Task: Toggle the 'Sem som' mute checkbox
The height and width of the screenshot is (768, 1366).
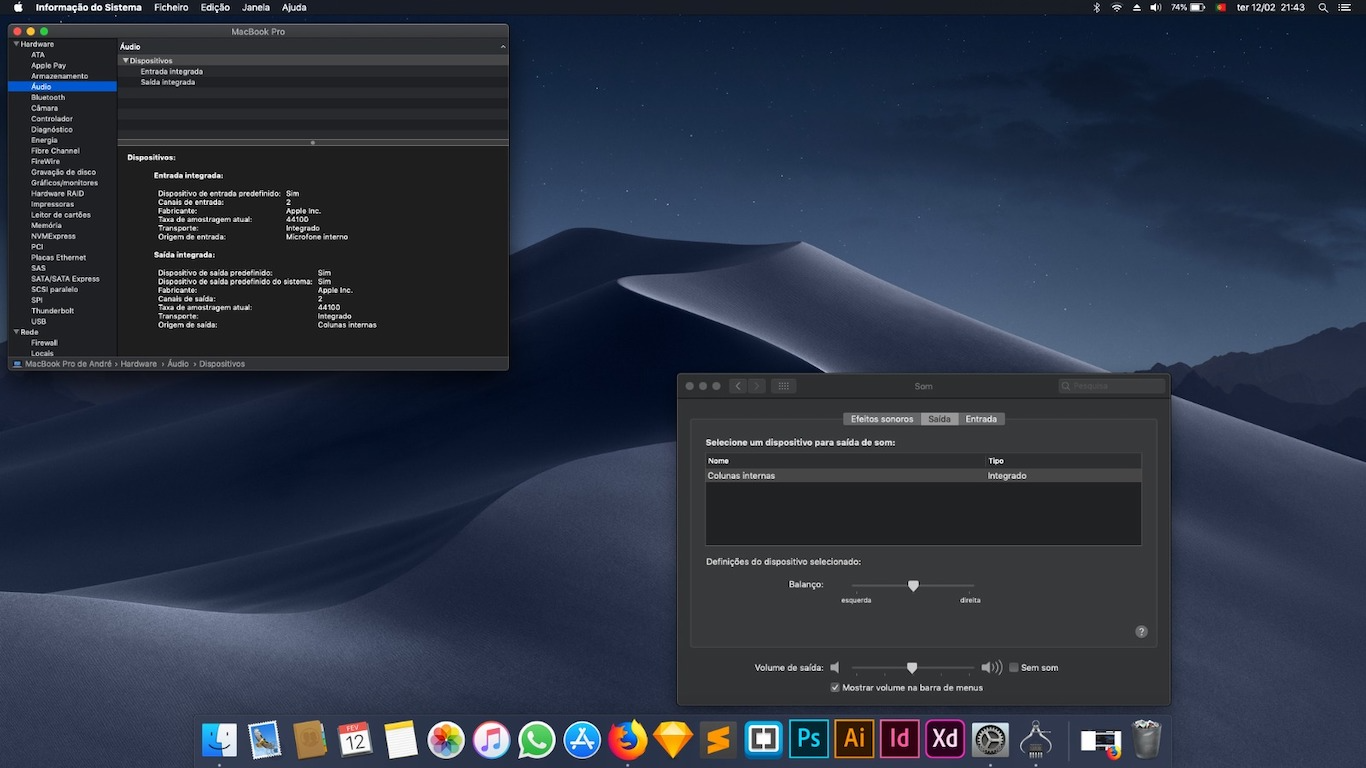Action: (x=1014, y=667)
